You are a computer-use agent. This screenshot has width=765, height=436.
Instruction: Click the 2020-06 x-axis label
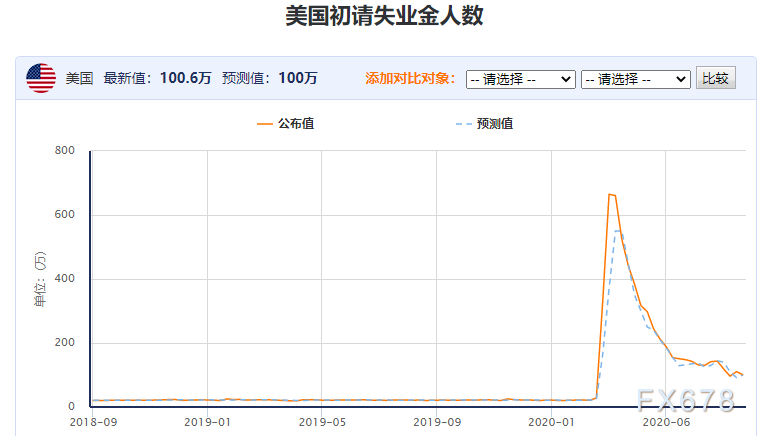[x=666, y=422]
